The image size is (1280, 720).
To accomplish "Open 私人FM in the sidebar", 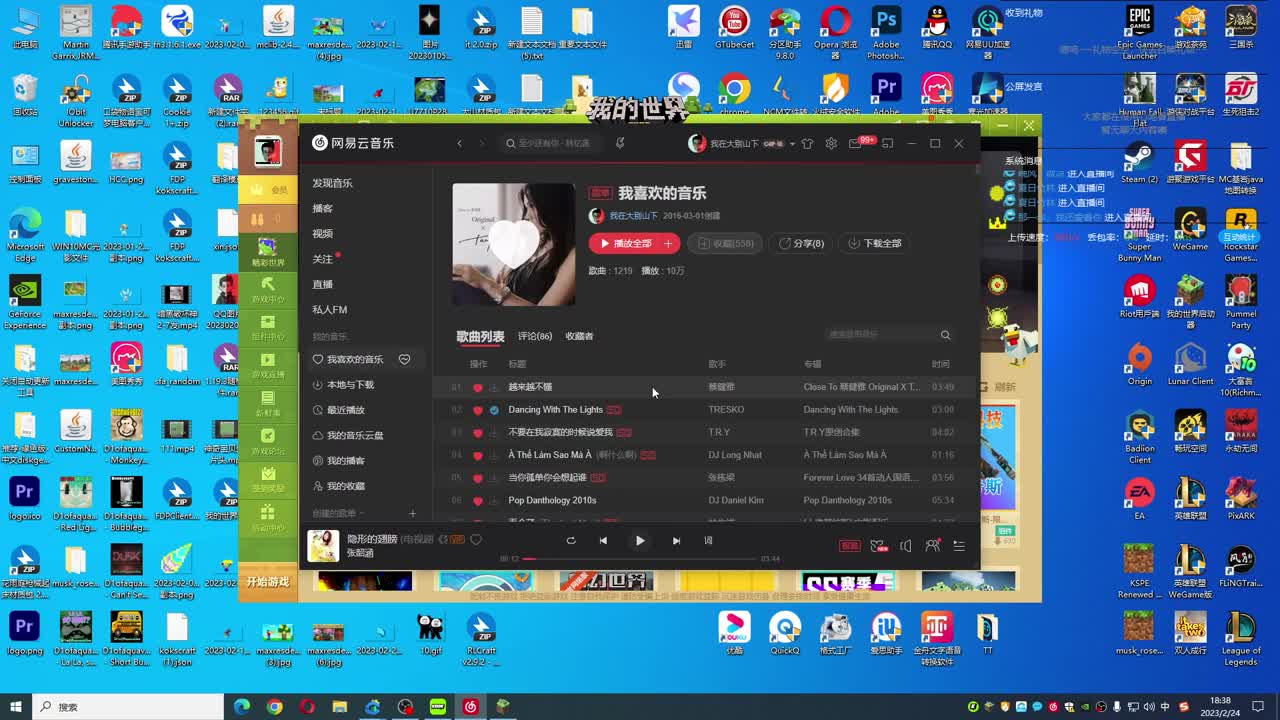I will (x=329, y=310).
